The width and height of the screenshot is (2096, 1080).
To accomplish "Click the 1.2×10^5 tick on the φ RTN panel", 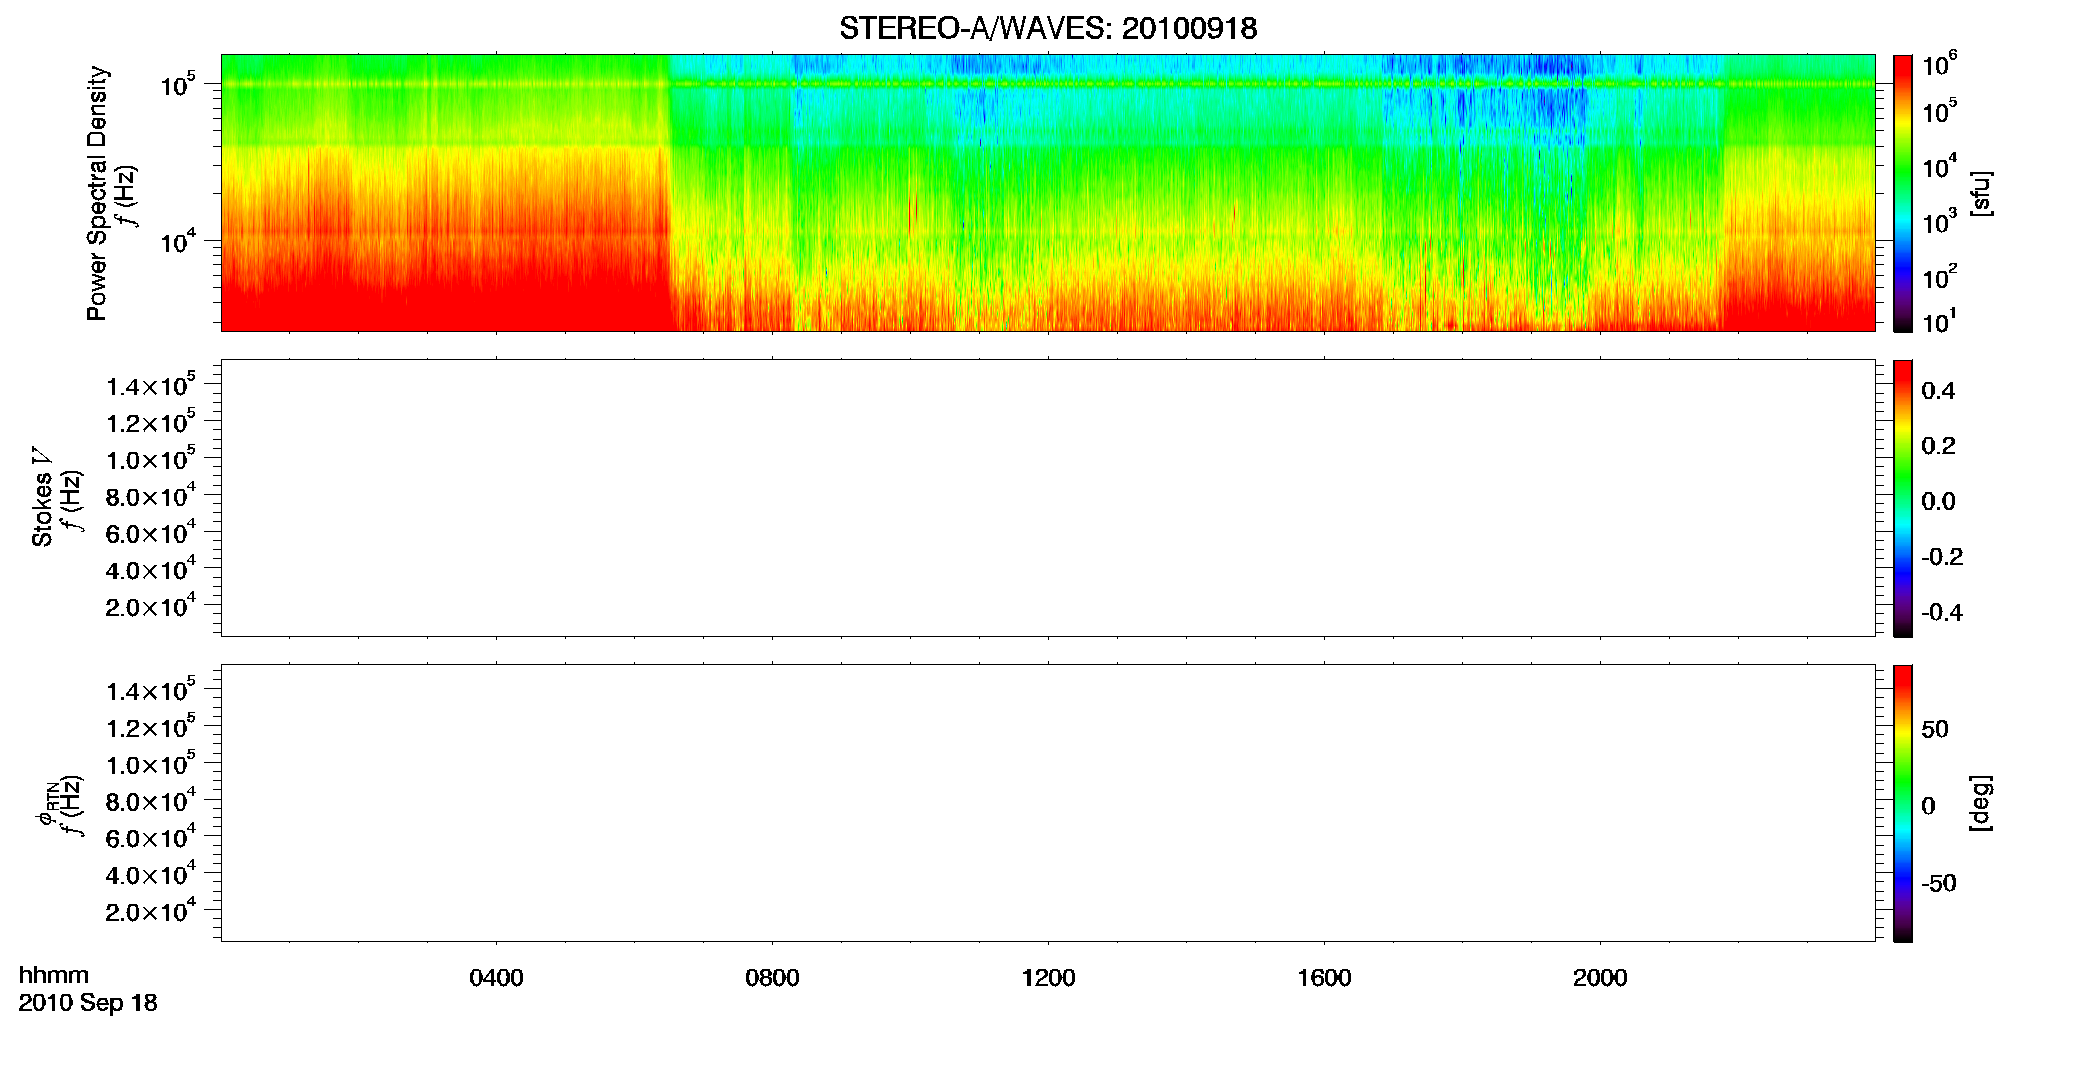I will [151, 726].
